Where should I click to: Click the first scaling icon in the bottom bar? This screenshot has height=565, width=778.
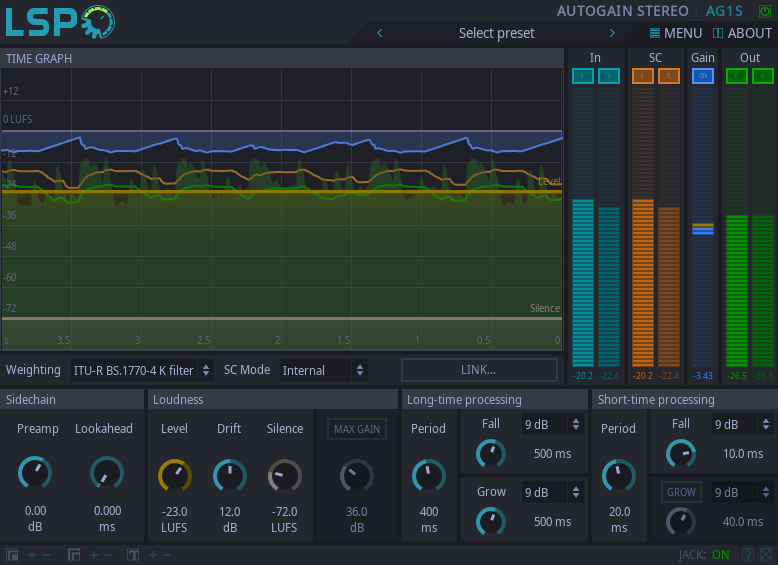12,555
